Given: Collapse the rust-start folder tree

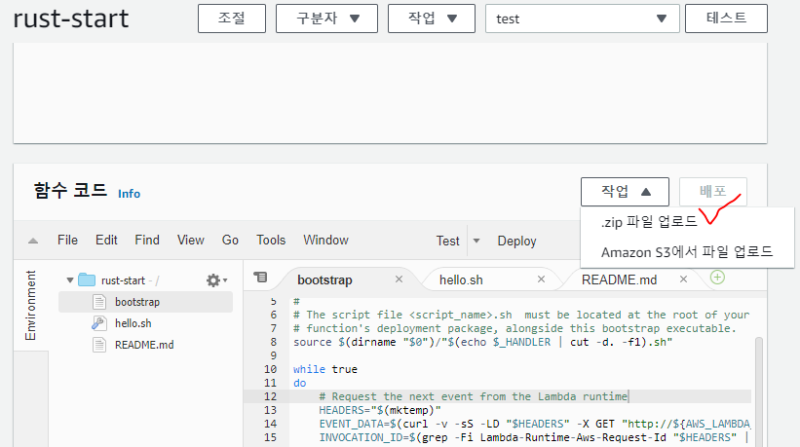Looking at the screenshot, I should (x=69, y=281).
